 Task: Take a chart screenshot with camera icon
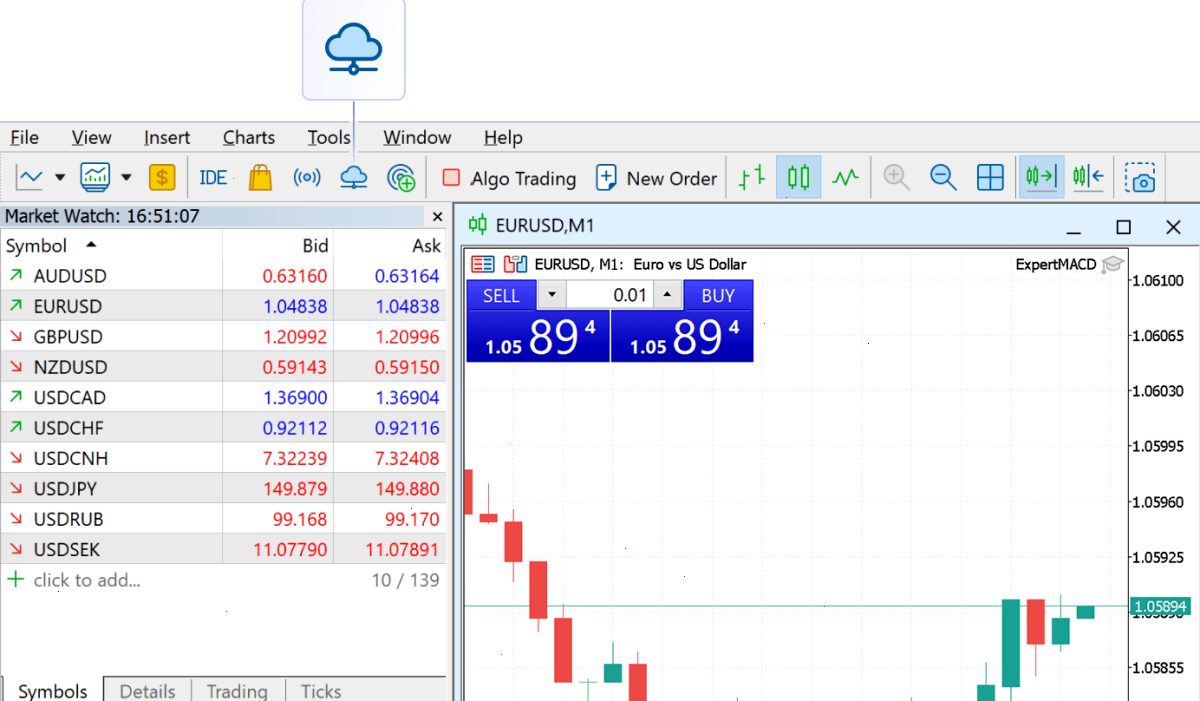(x=1141, y=178)
